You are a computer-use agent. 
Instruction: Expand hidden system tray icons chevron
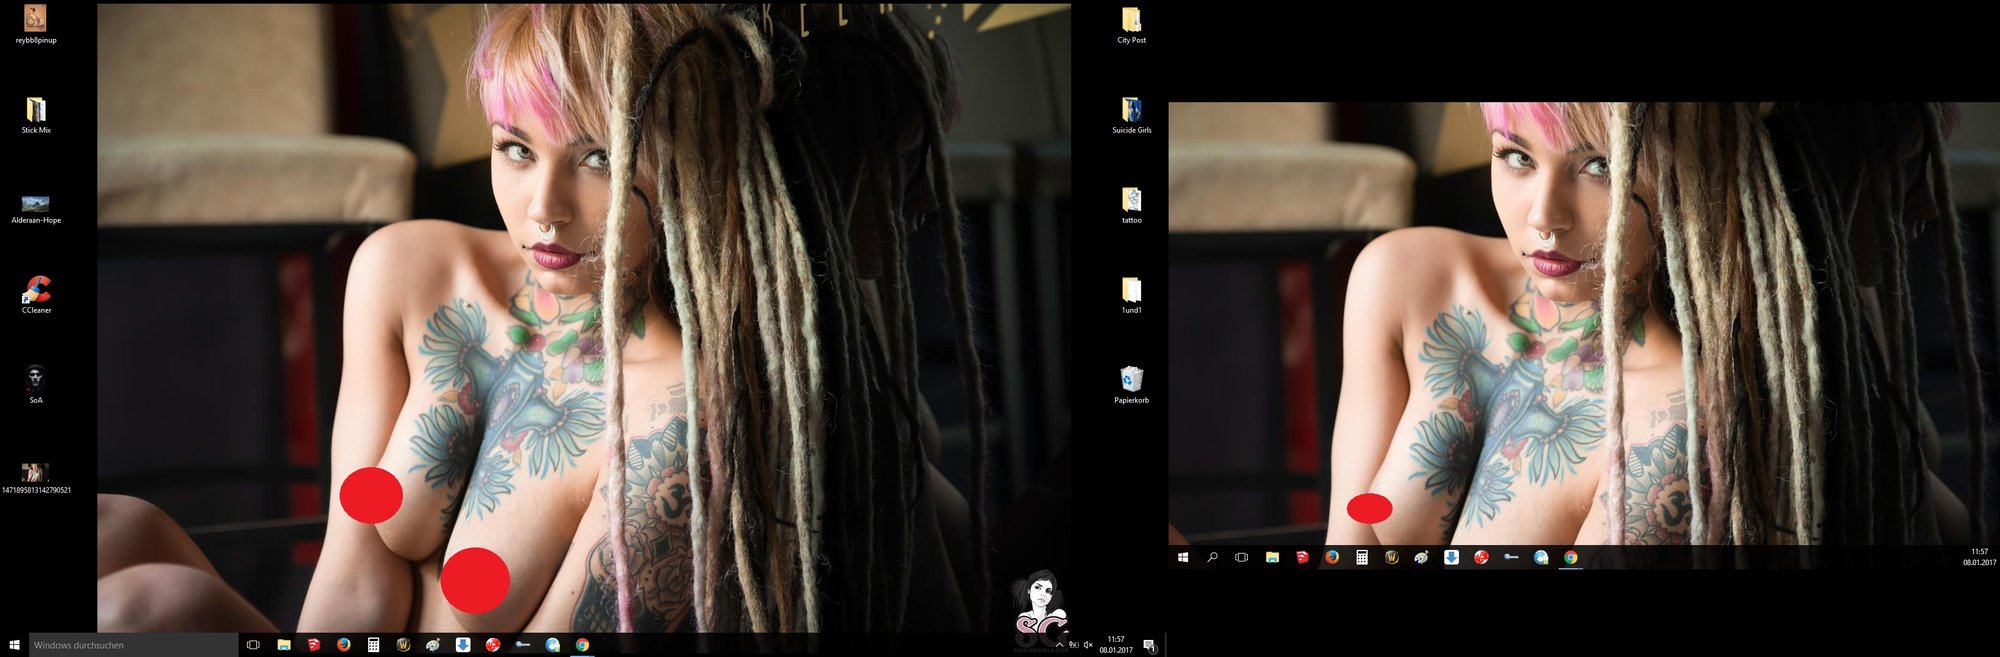point(1059,645)
